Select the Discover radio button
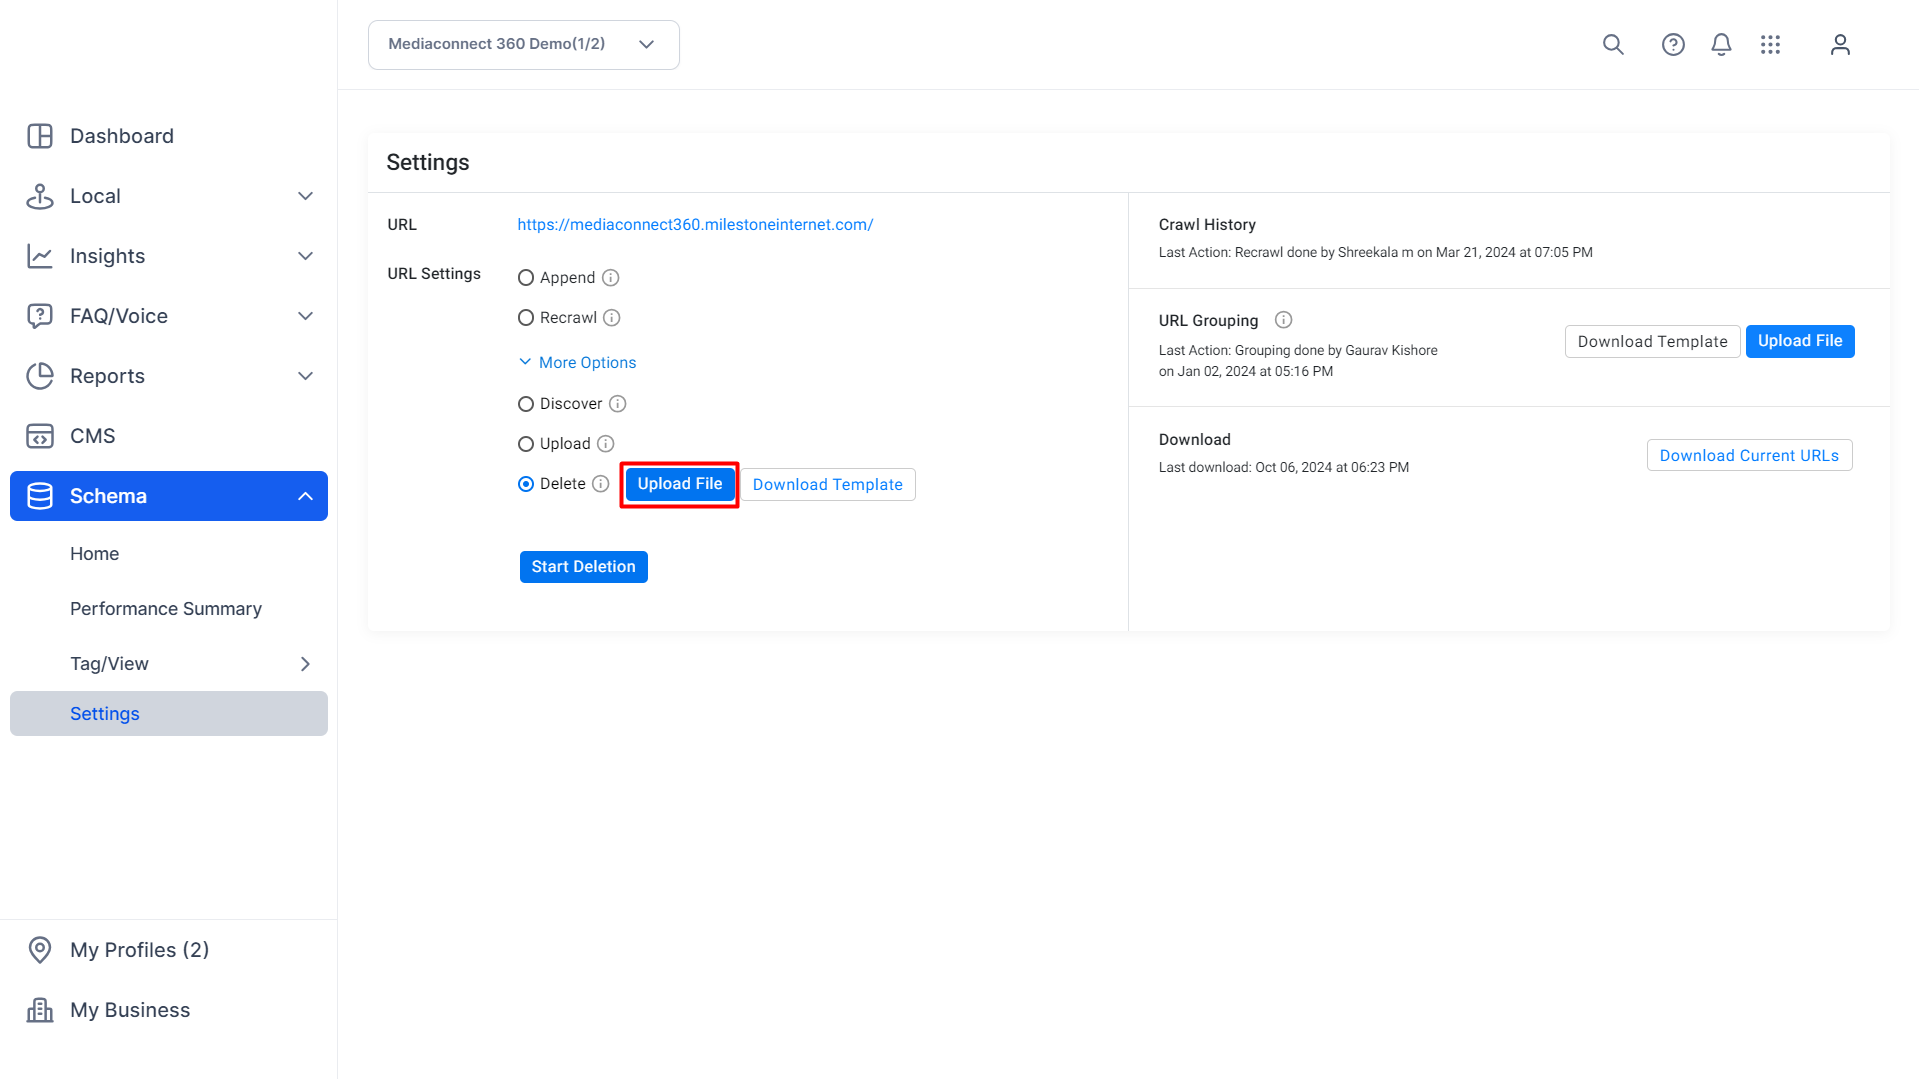 coord(526,404)
